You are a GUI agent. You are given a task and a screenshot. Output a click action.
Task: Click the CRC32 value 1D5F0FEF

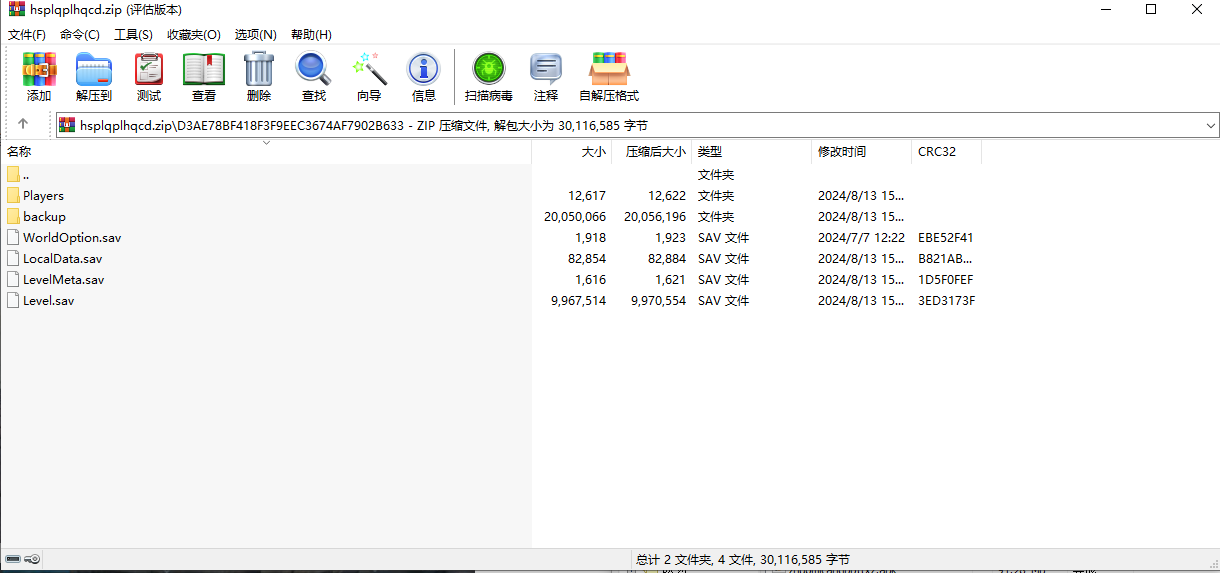[946, 279]
